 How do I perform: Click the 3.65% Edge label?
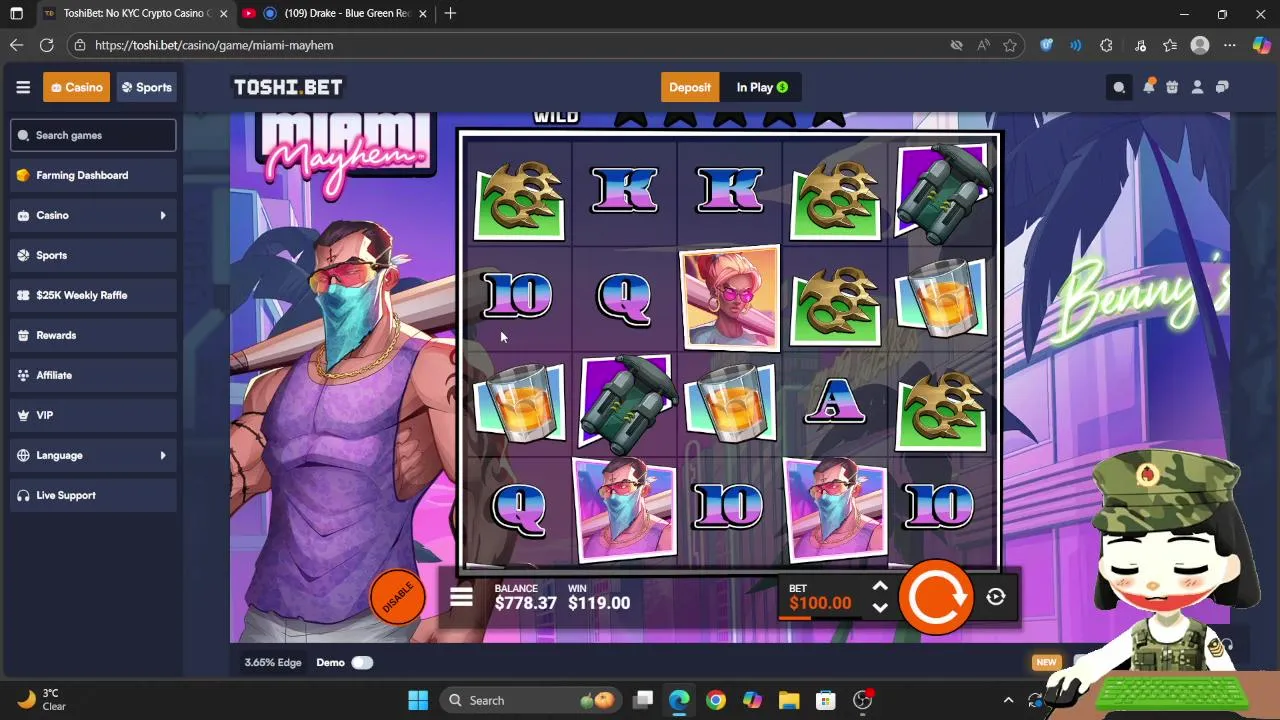[x=273, y=662]
